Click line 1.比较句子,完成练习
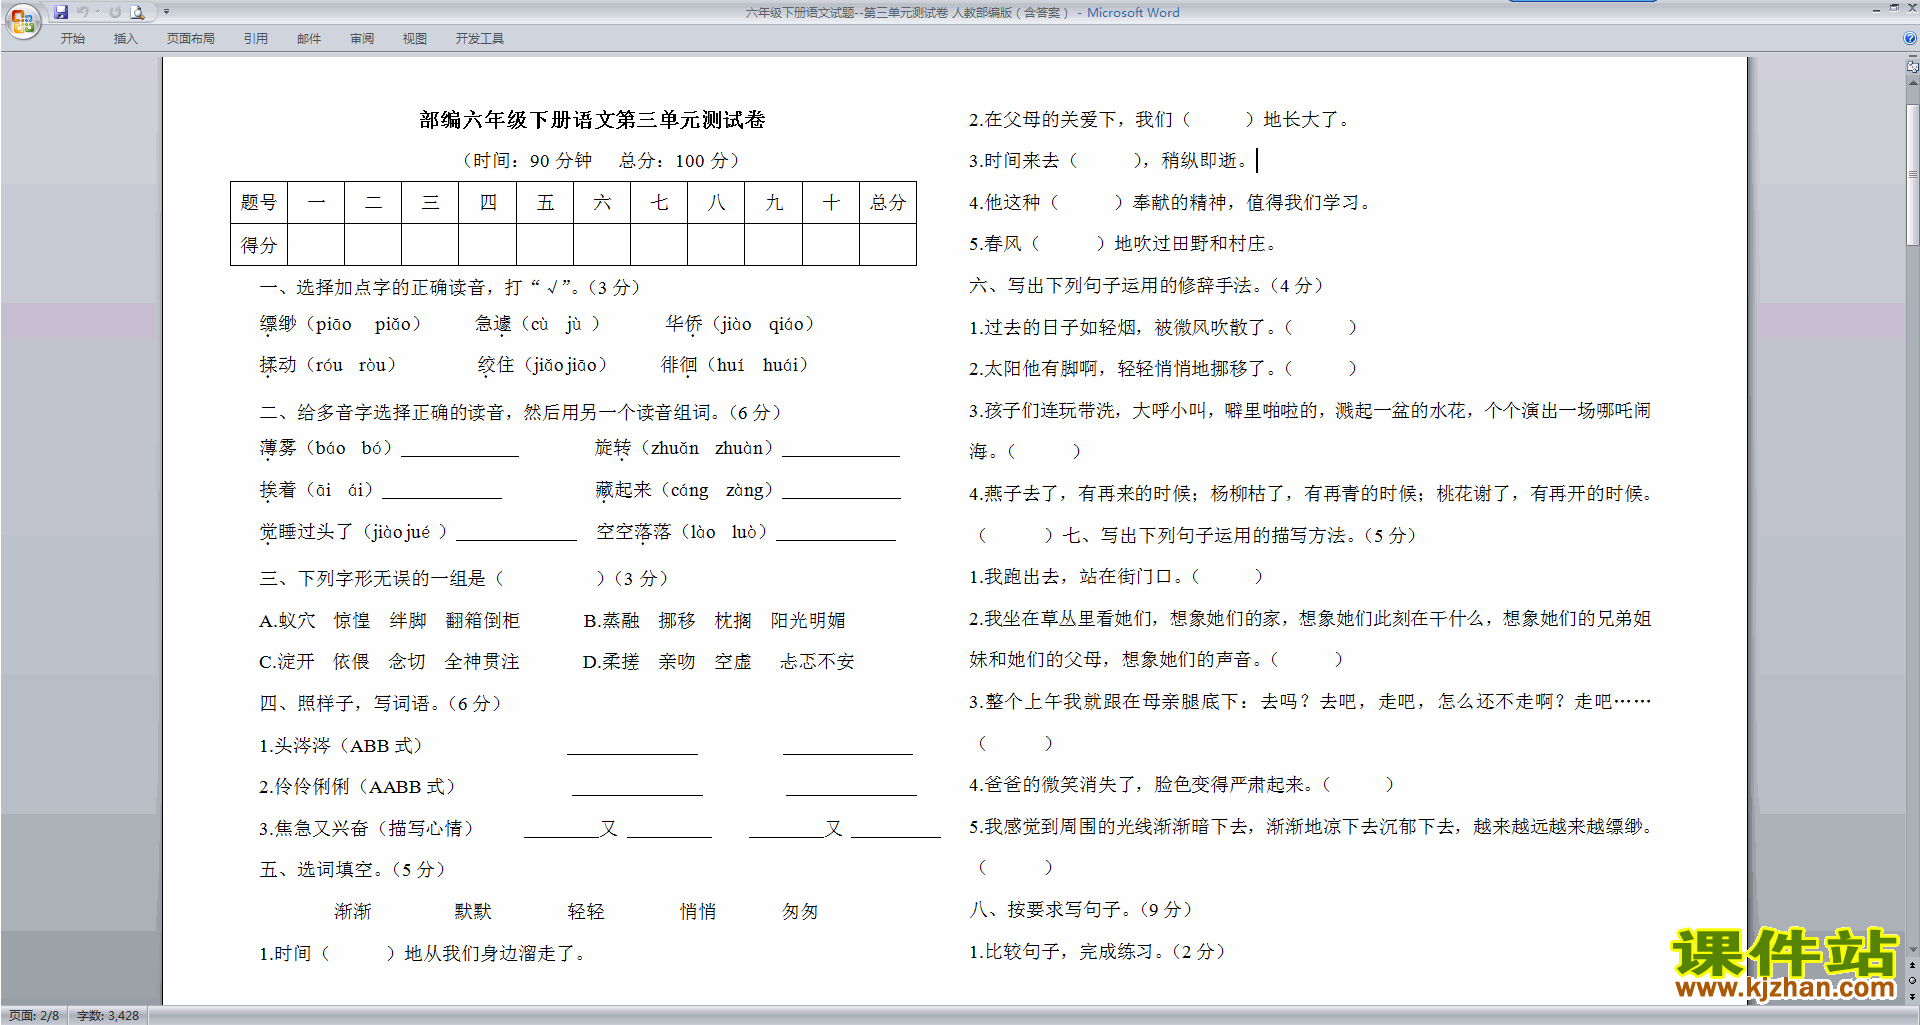Image resolution: width=1920 pixels, height=1025 pixels. pyautogui.click(x=1097, y=952)
